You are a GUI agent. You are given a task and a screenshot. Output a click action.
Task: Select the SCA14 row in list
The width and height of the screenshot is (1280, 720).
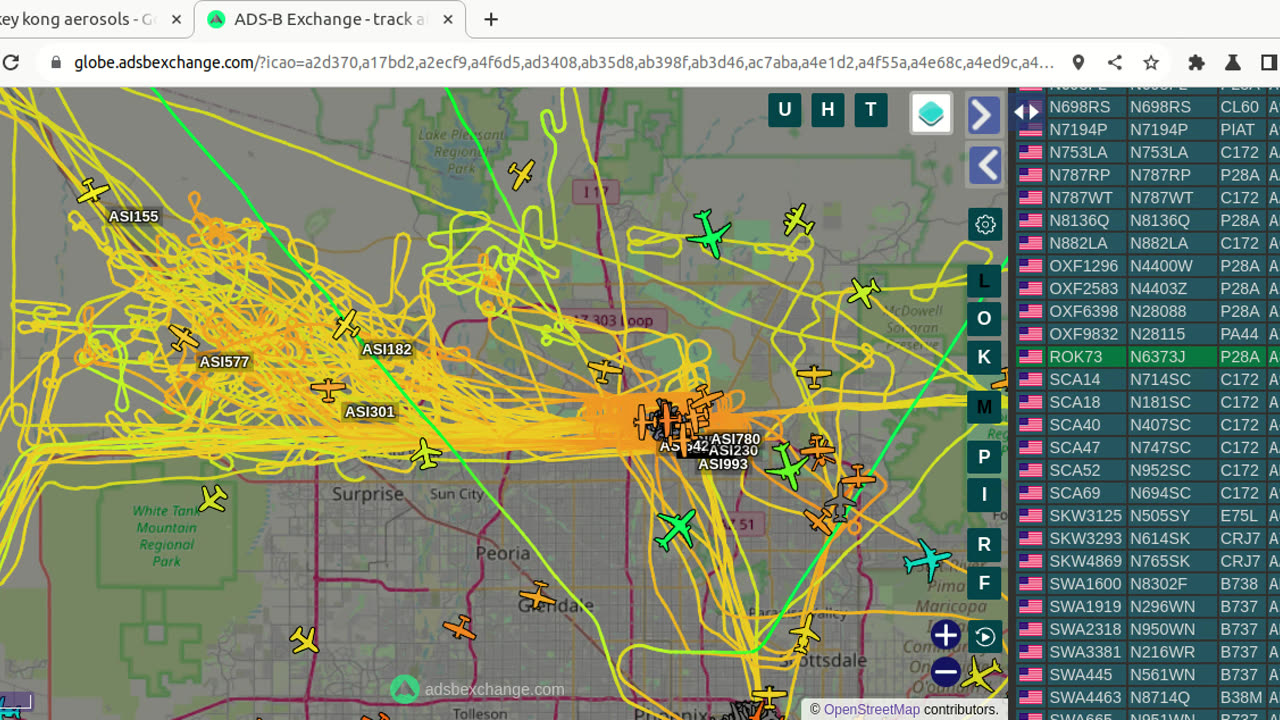pos(1148,379)
